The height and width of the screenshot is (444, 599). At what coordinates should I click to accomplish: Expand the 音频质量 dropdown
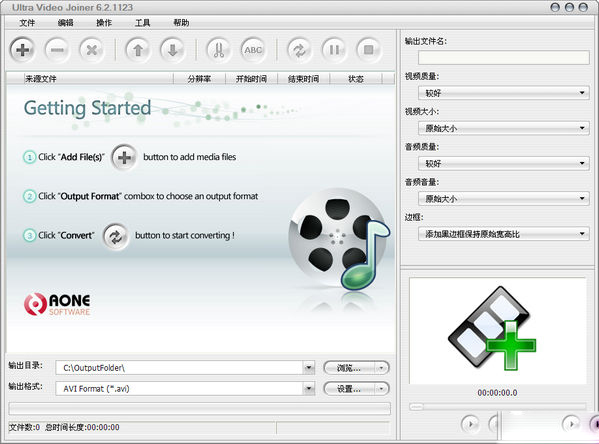[582, 164]
